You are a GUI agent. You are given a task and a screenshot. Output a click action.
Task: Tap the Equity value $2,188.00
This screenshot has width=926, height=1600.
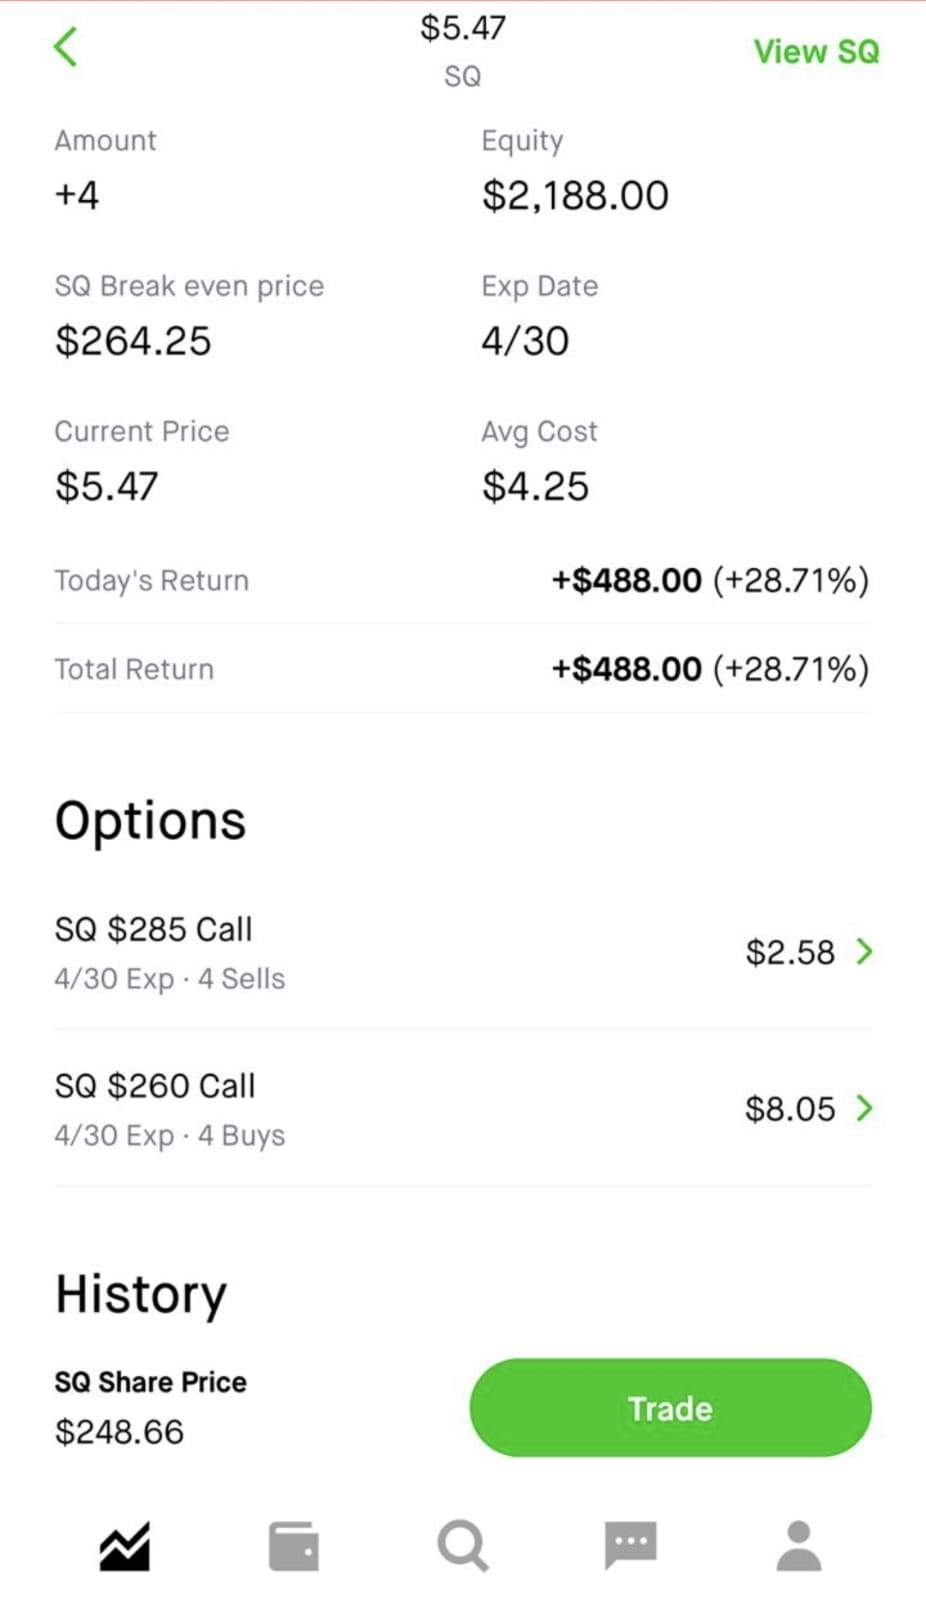coord(575,195)
